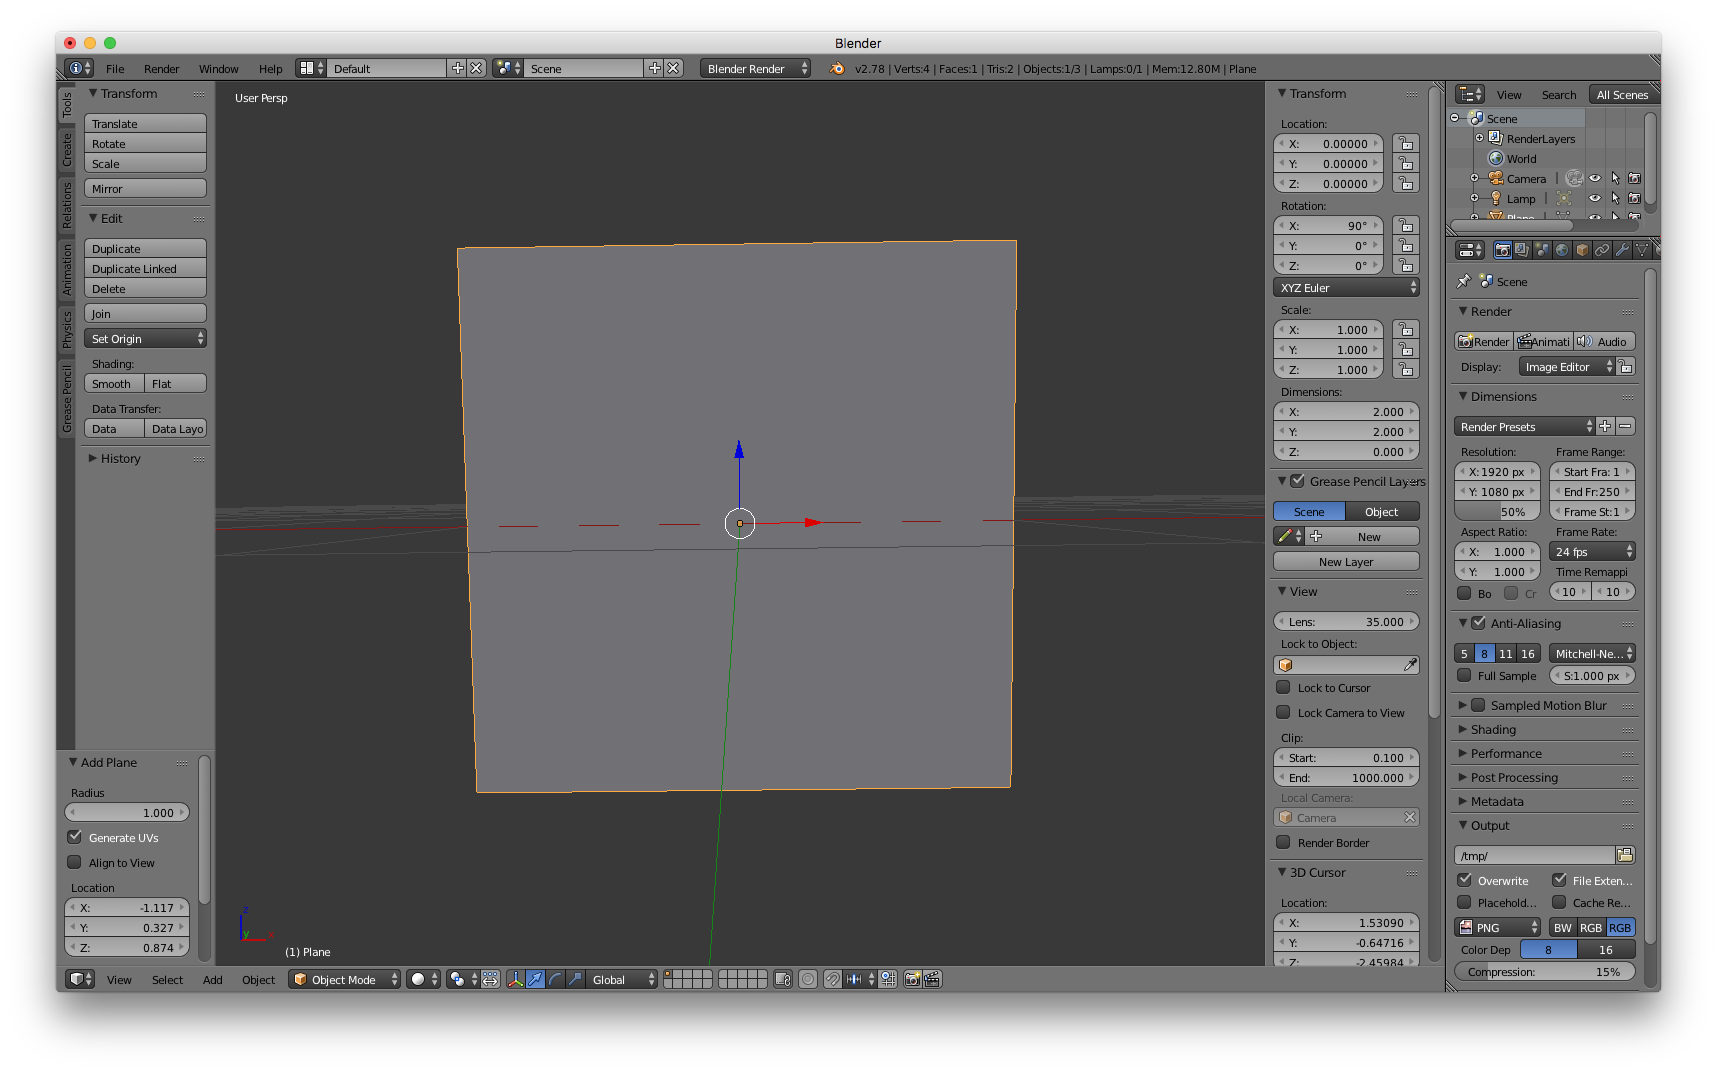Image resolution: width=1717 pixels, height=1072 pixels.
Task: Switch to the Object tab under Grease Pencil
Action: pos(1382,511)
